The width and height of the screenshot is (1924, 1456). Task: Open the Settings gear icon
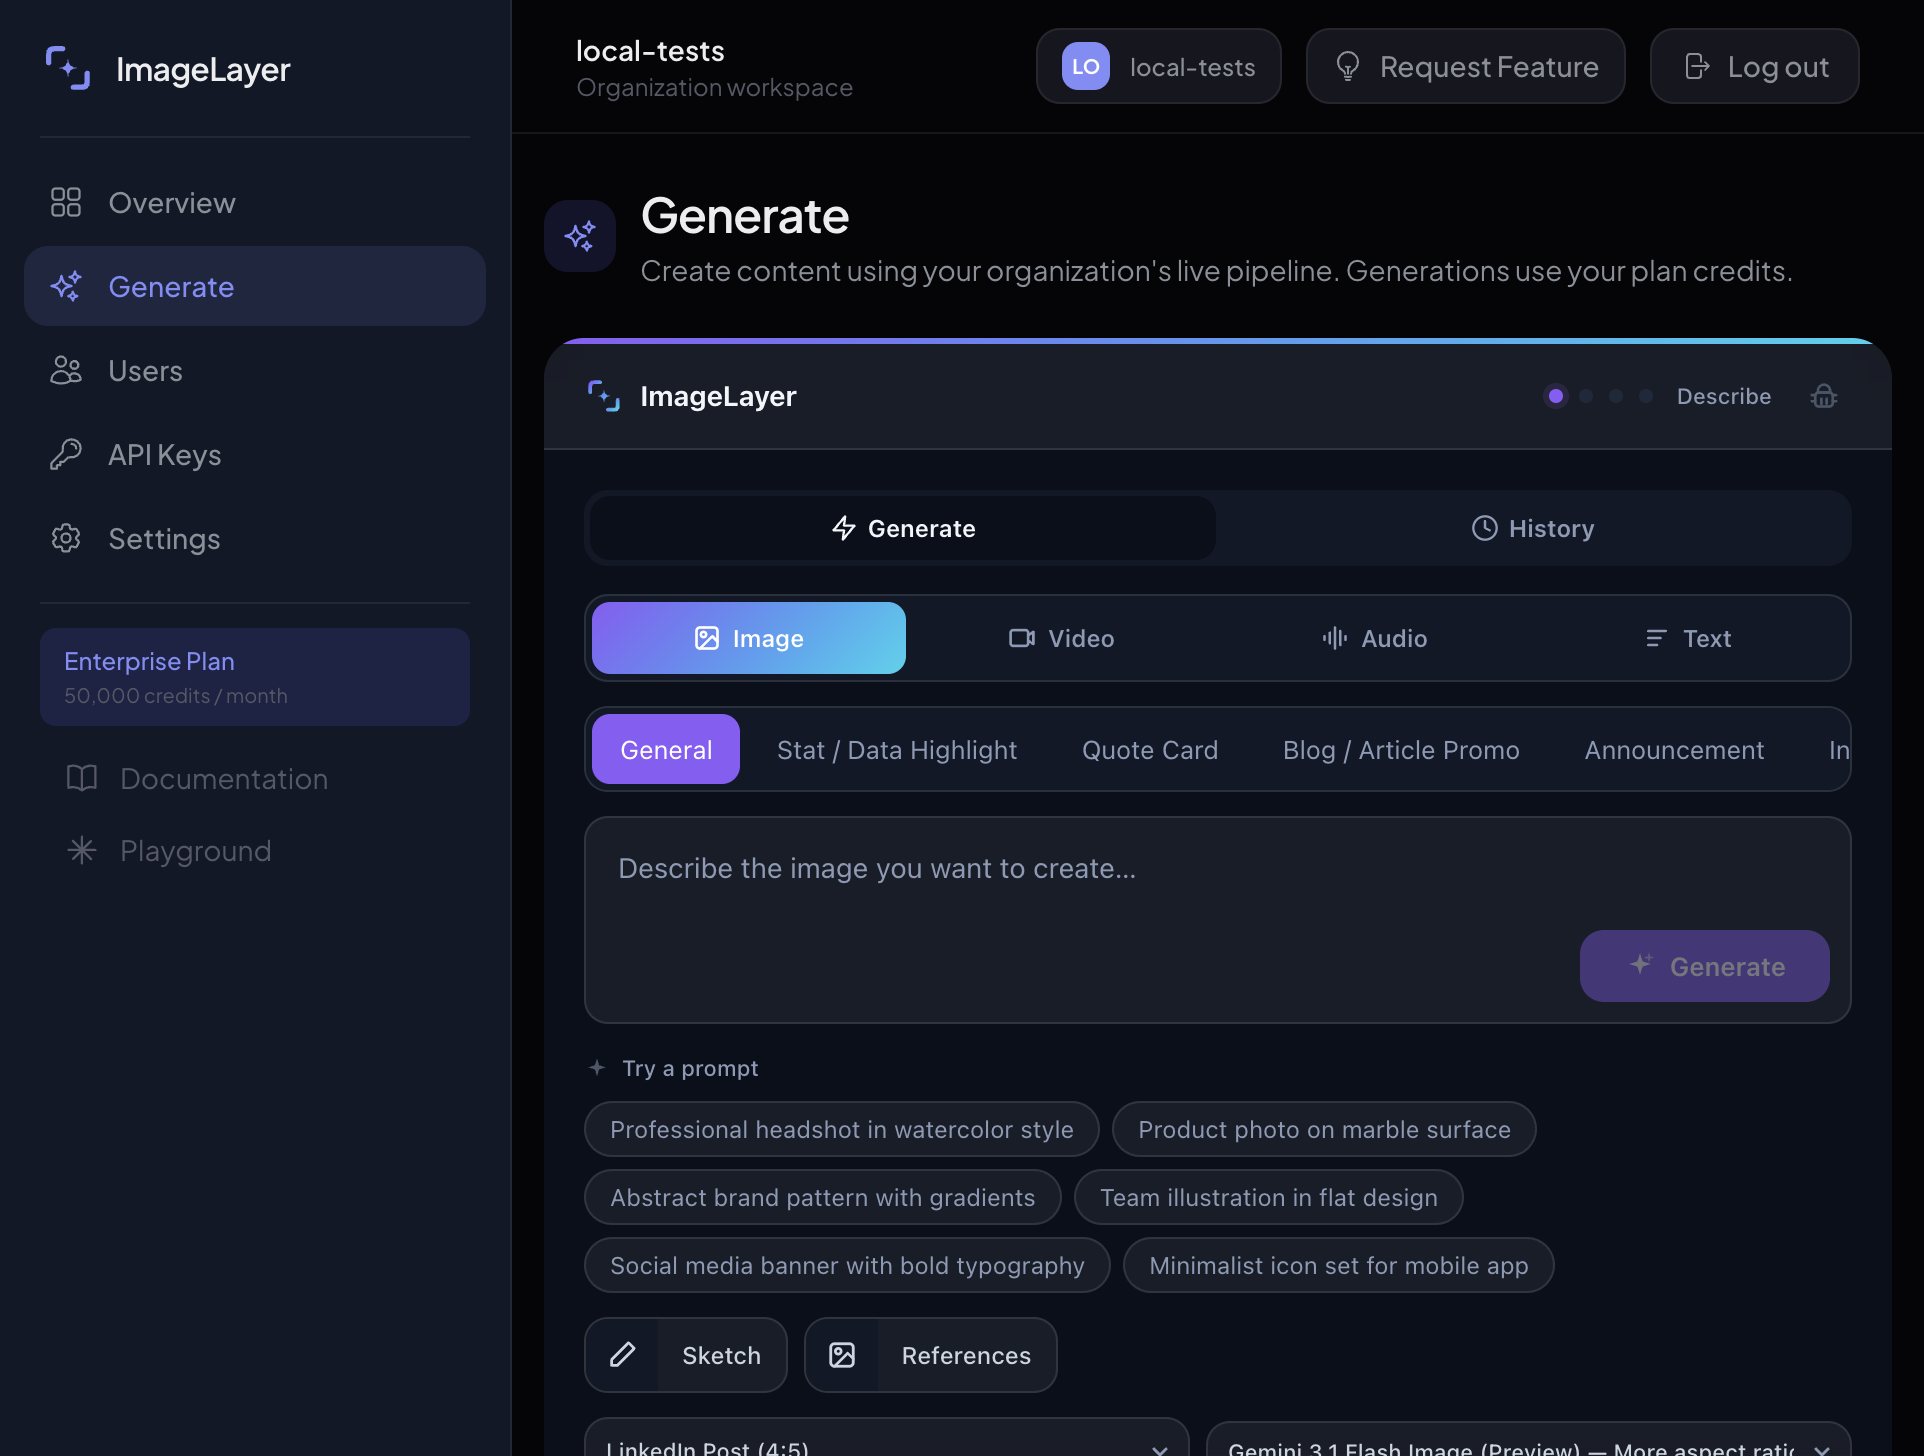66,538
